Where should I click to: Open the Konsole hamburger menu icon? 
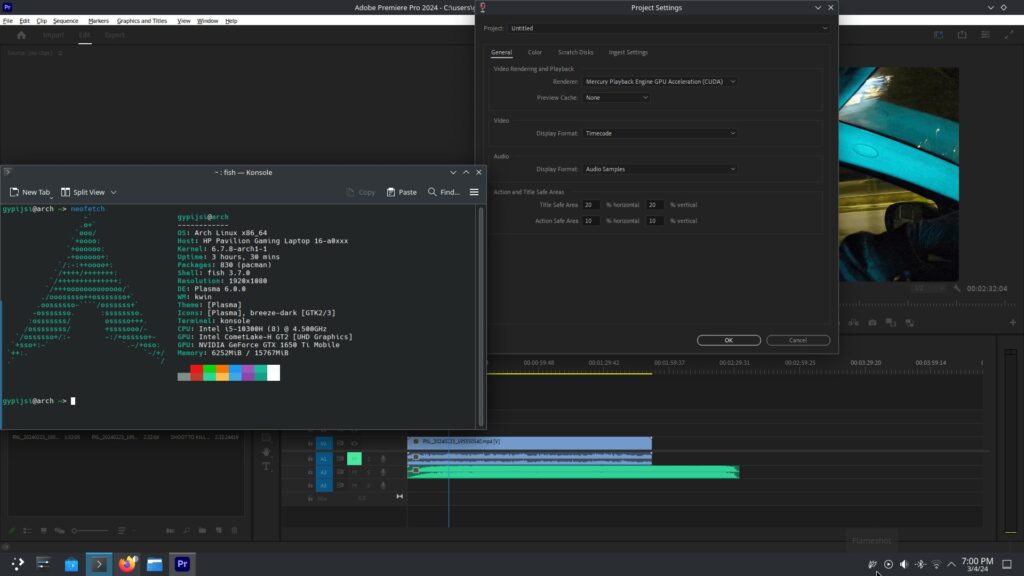tap(474, 192)
